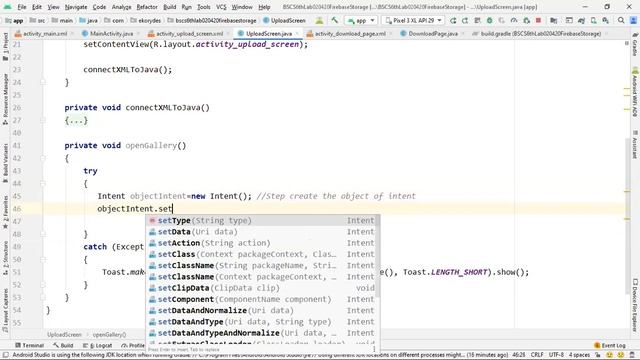
Task: Open the SDK Manager toolbar icon
Action: [606, 20]
